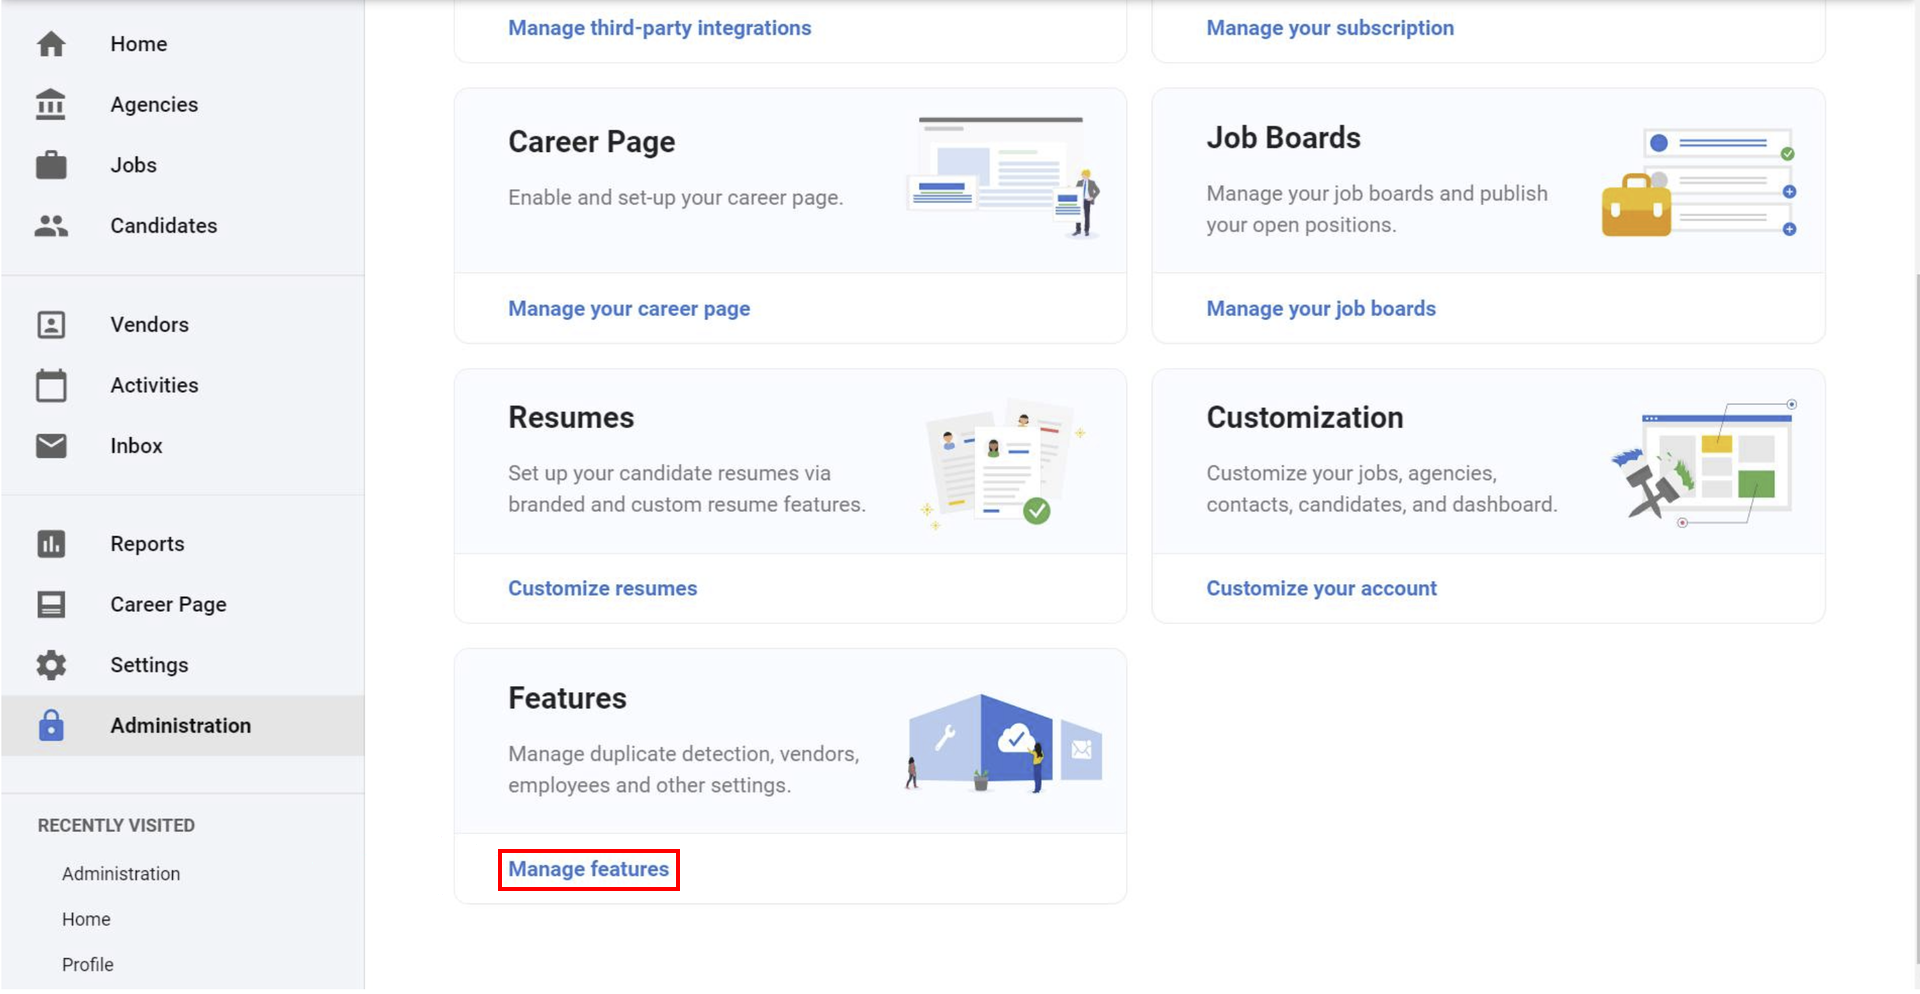
Task: Click the Manage features link
Action: (589, 870)
